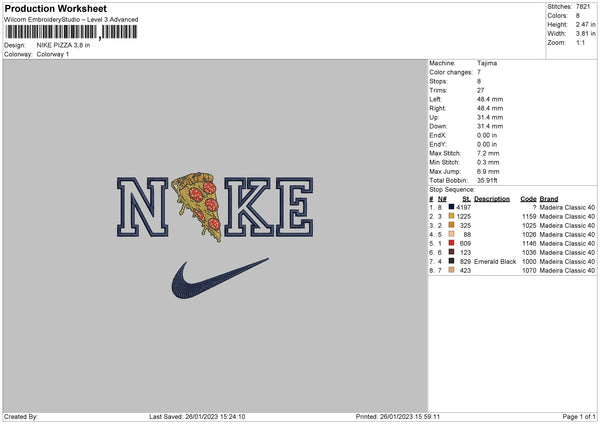Click the Machine value Tajima
Image resolution: width=600 pixels, height=424 pixels.
487,63
